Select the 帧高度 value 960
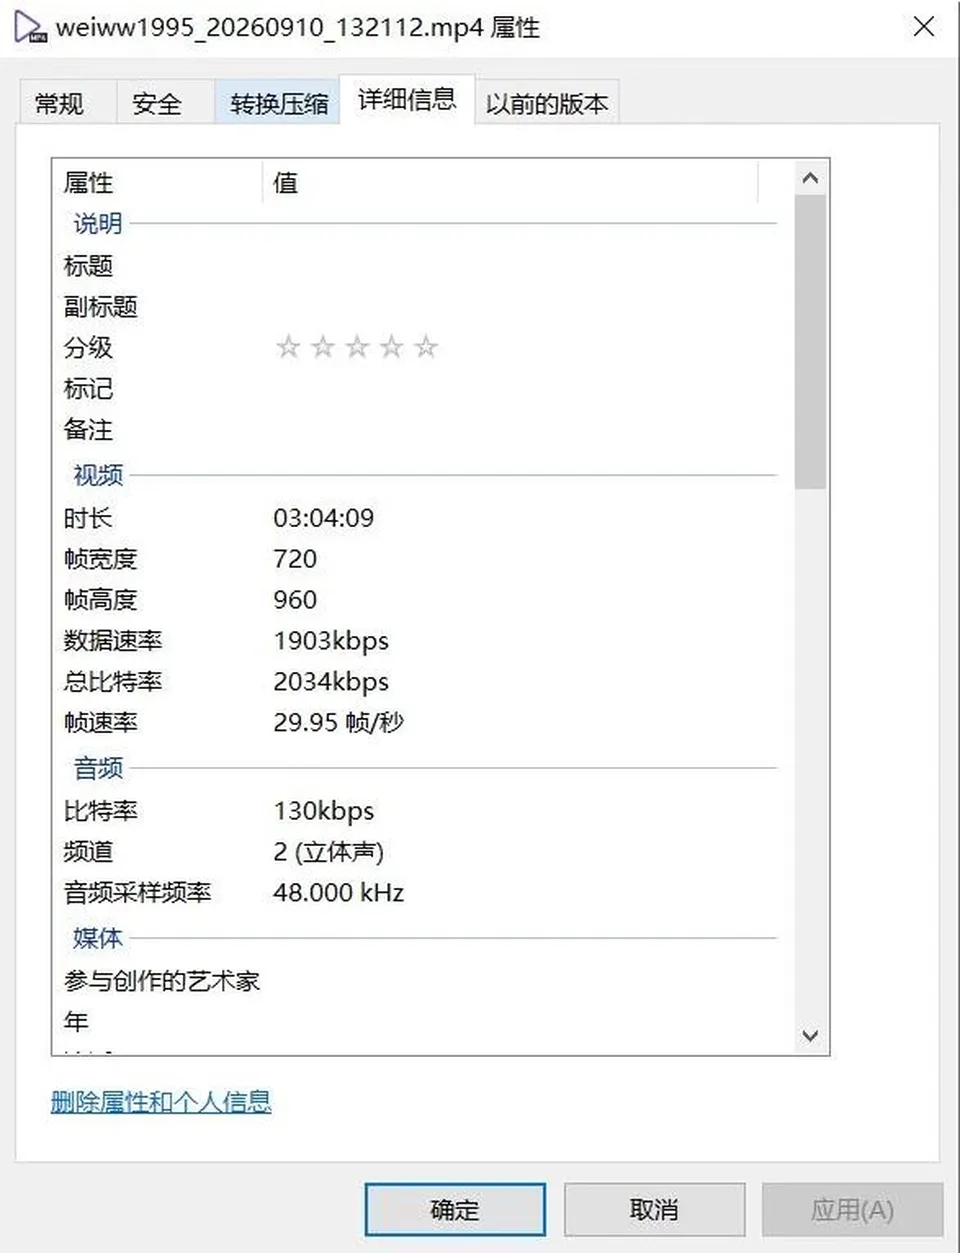Screen dimensions: 960x1253 click(x=295, y=600)
